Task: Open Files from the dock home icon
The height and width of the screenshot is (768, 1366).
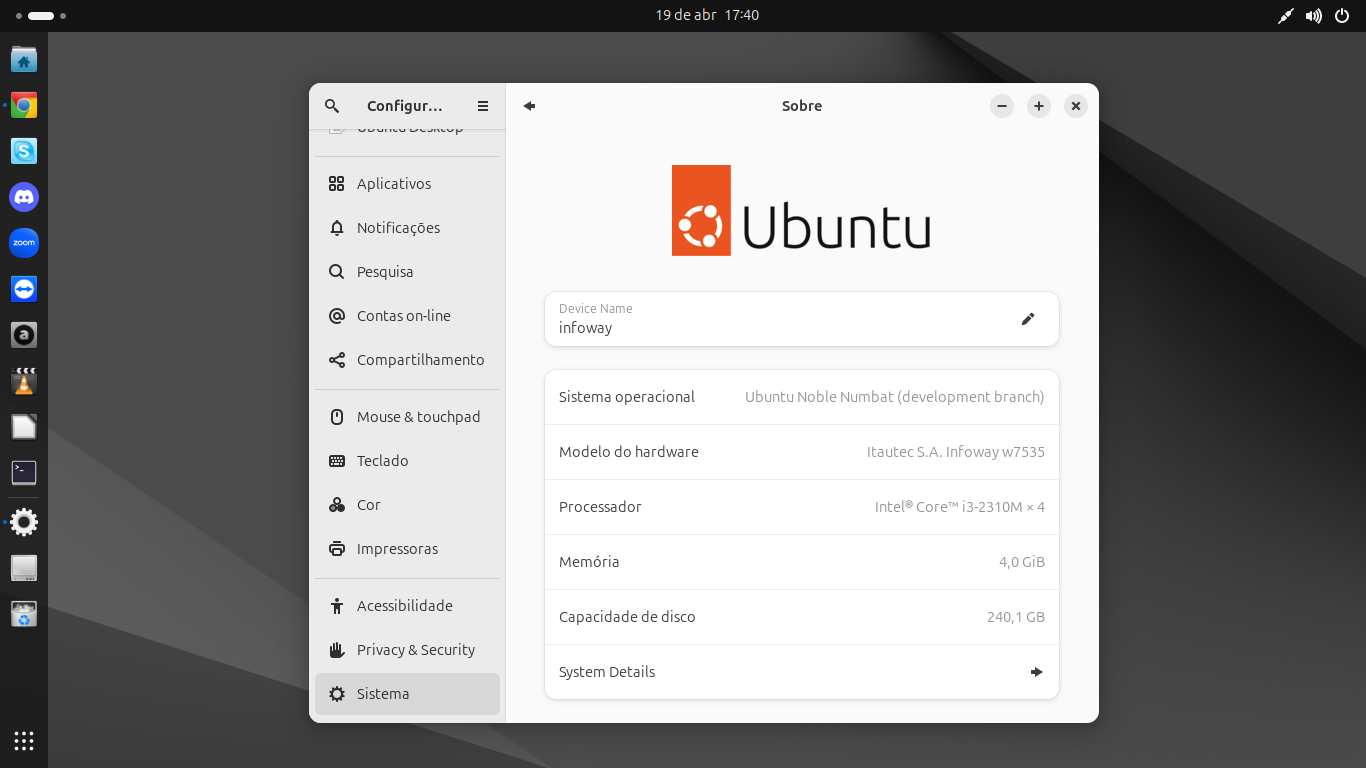Action: point(24,60)
